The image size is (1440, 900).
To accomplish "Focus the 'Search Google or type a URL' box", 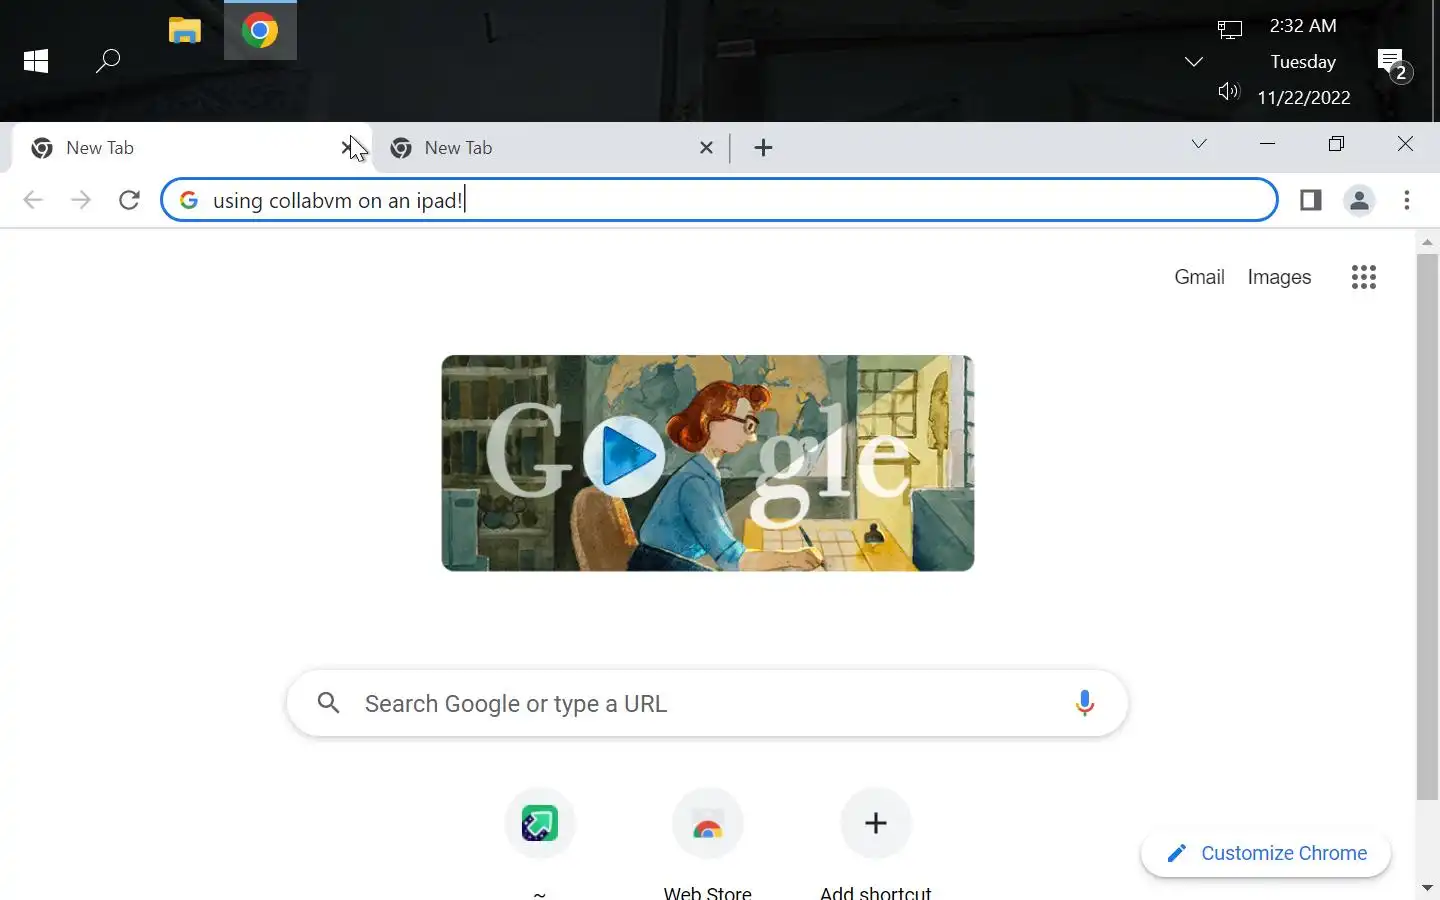I will click(707, 704).
